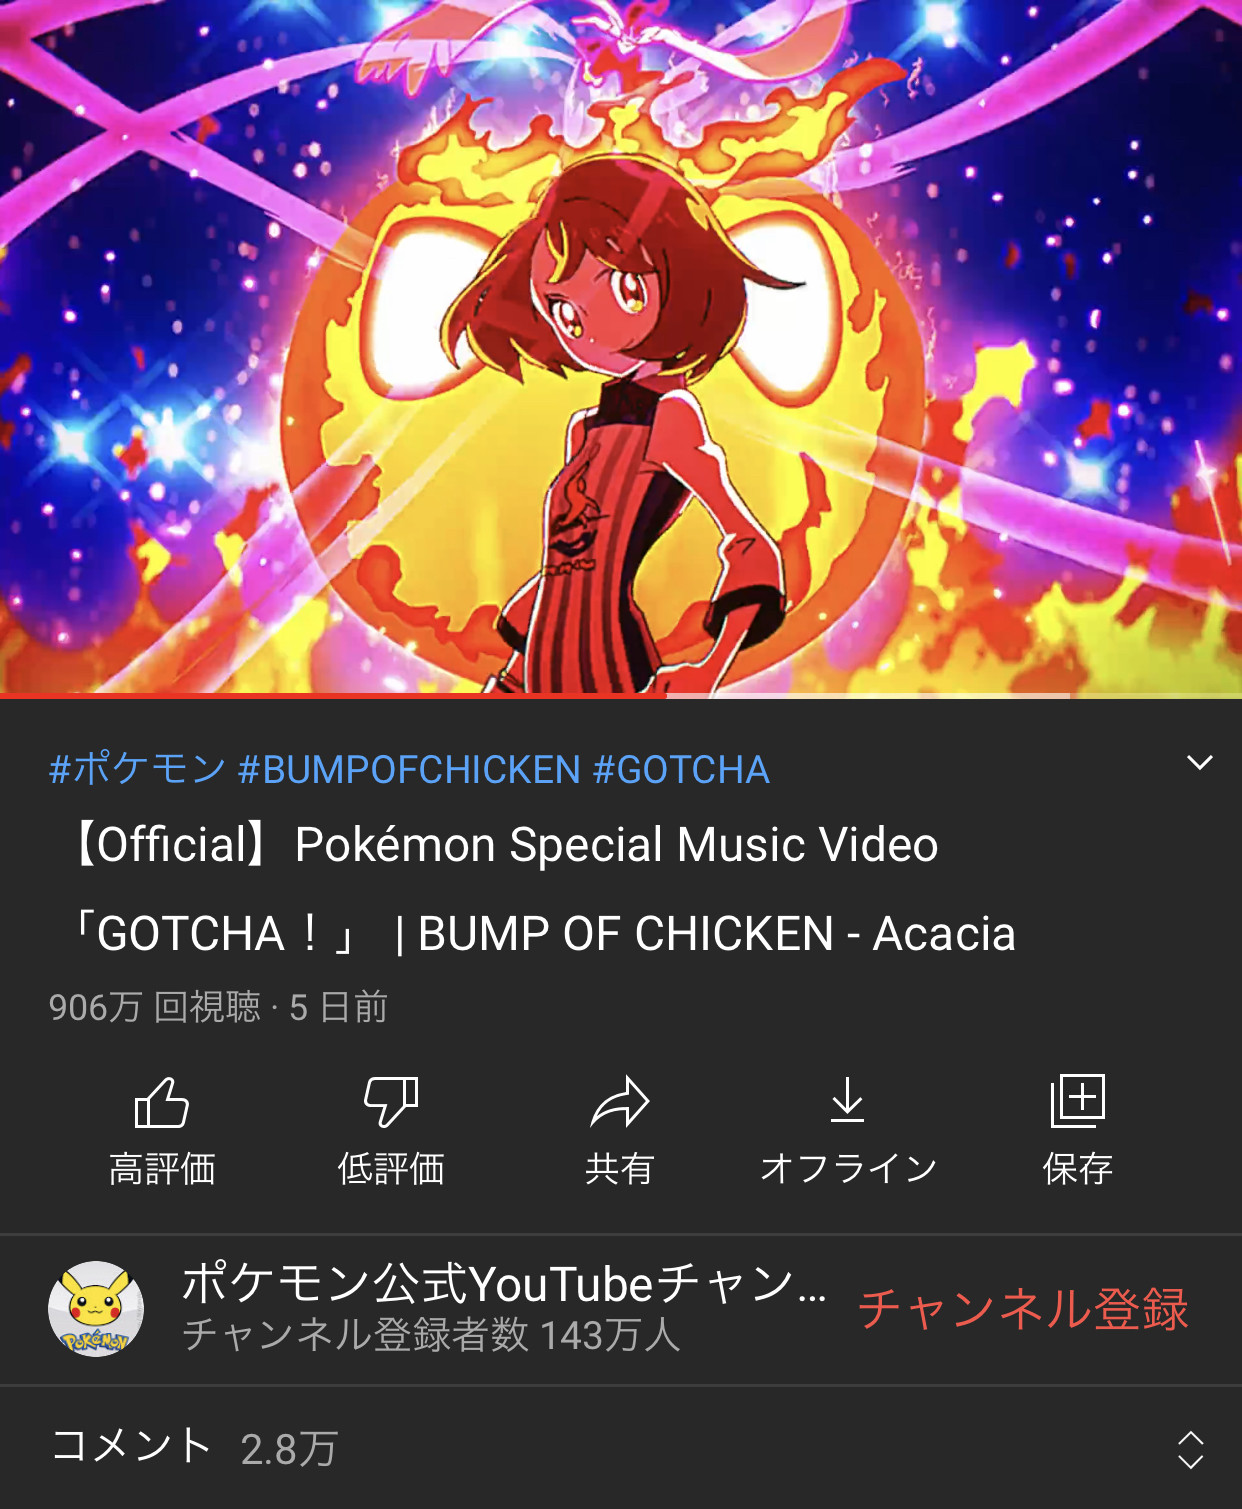Viewport: 1242px width, 1509px height.
Task: Open コメント 2.8万 comments row
Action: coord(621,1448)
